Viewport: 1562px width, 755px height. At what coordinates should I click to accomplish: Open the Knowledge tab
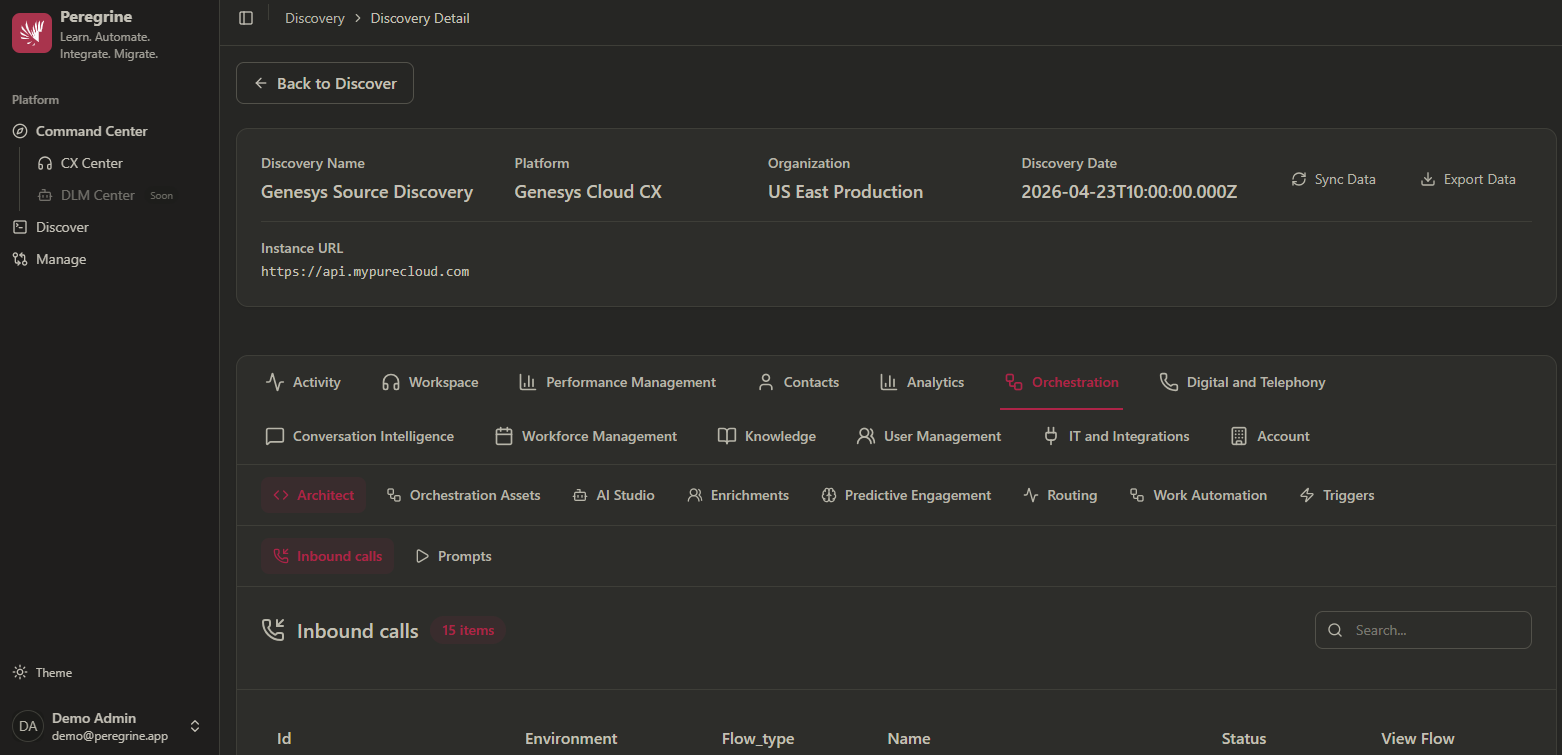tap(767, 436)
